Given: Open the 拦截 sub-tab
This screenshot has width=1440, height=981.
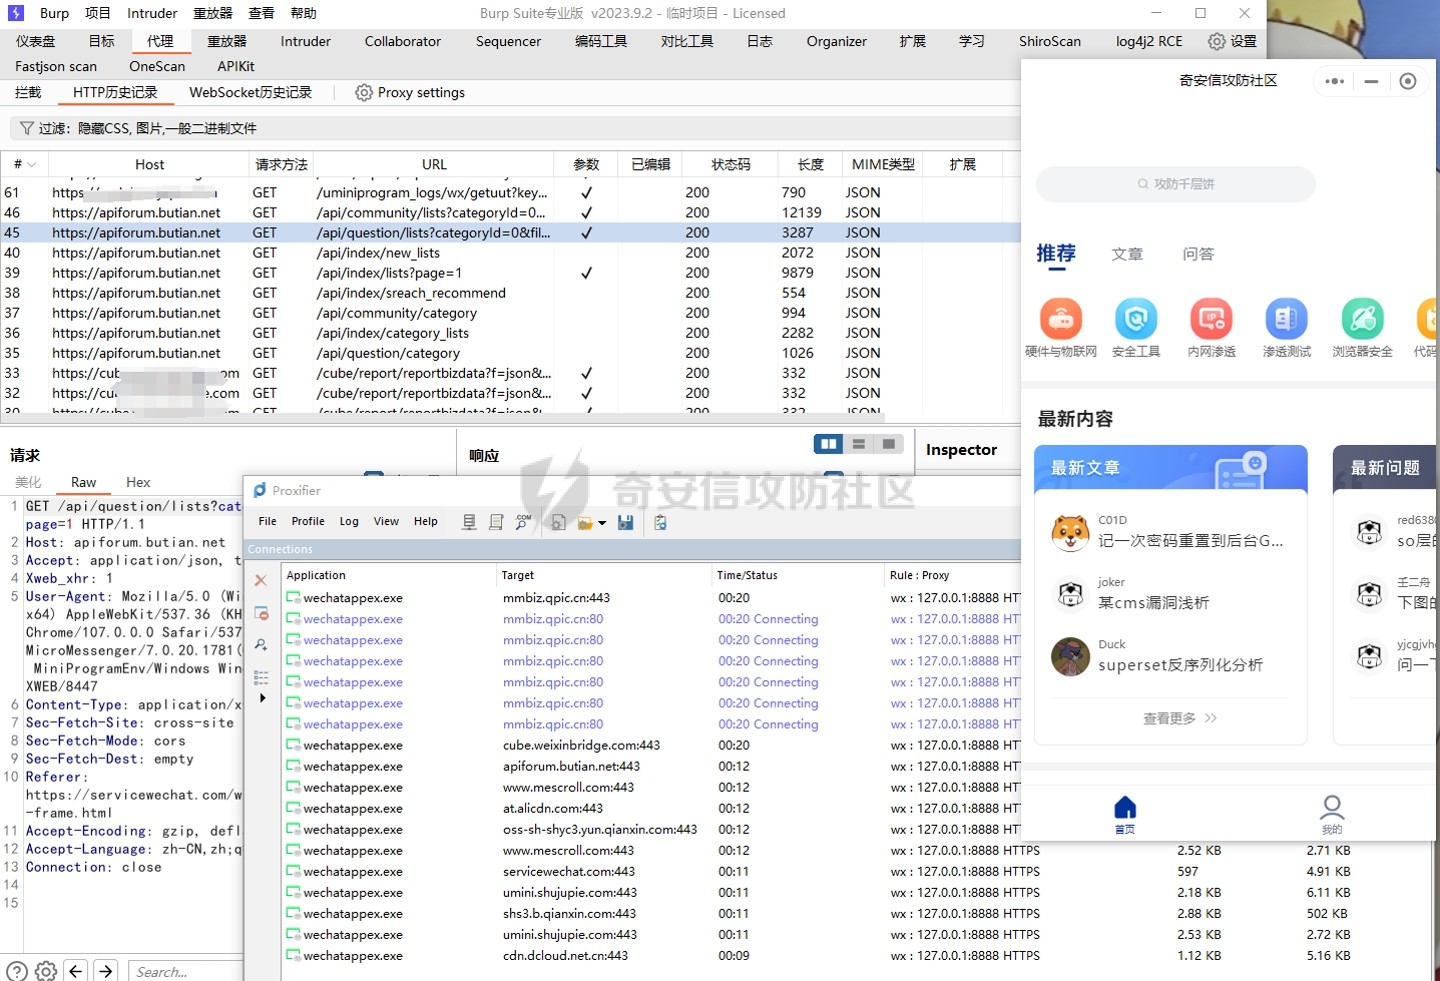Looking at the screenshot, I should [x=28, y=92].
